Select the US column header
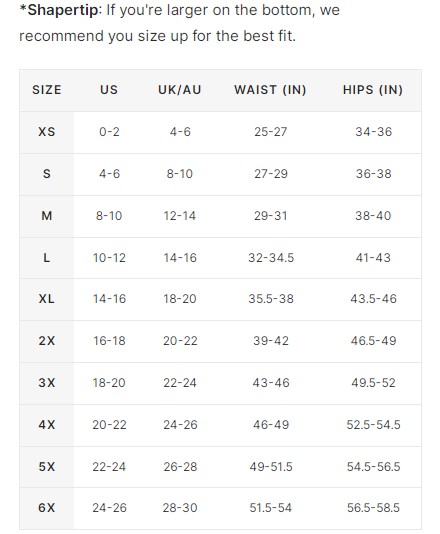Image resolution: width=440 pixels, height=534 pixels. 109,90
